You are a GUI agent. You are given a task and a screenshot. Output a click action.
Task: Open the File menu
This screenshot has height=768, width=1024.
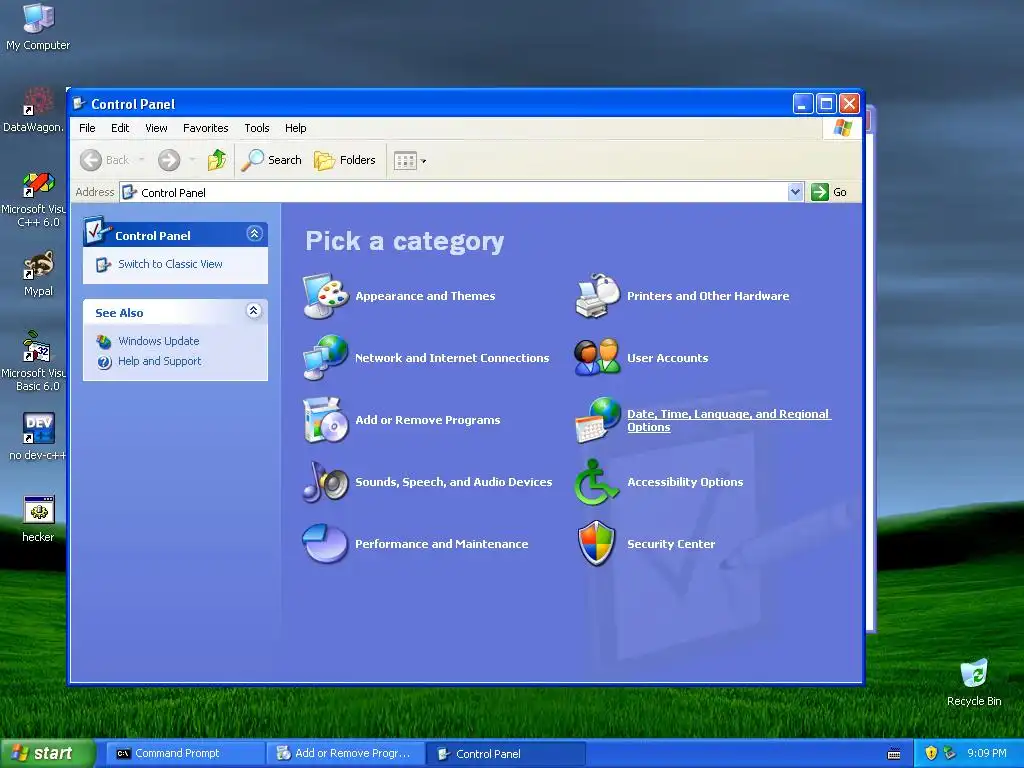pyautogui.click(x=87, y=128)
